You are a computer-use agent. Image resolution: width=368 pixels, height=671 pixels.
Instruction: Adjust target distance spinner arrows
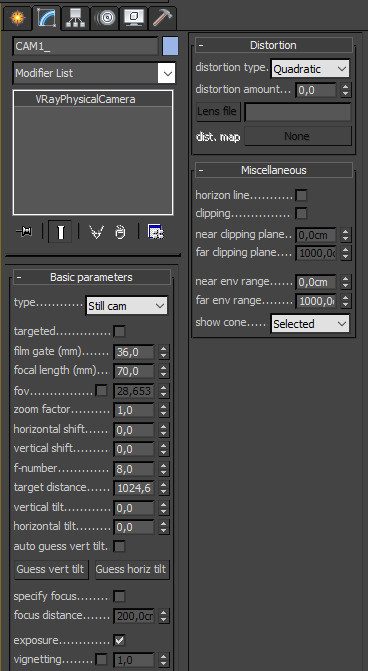[163, 488]
